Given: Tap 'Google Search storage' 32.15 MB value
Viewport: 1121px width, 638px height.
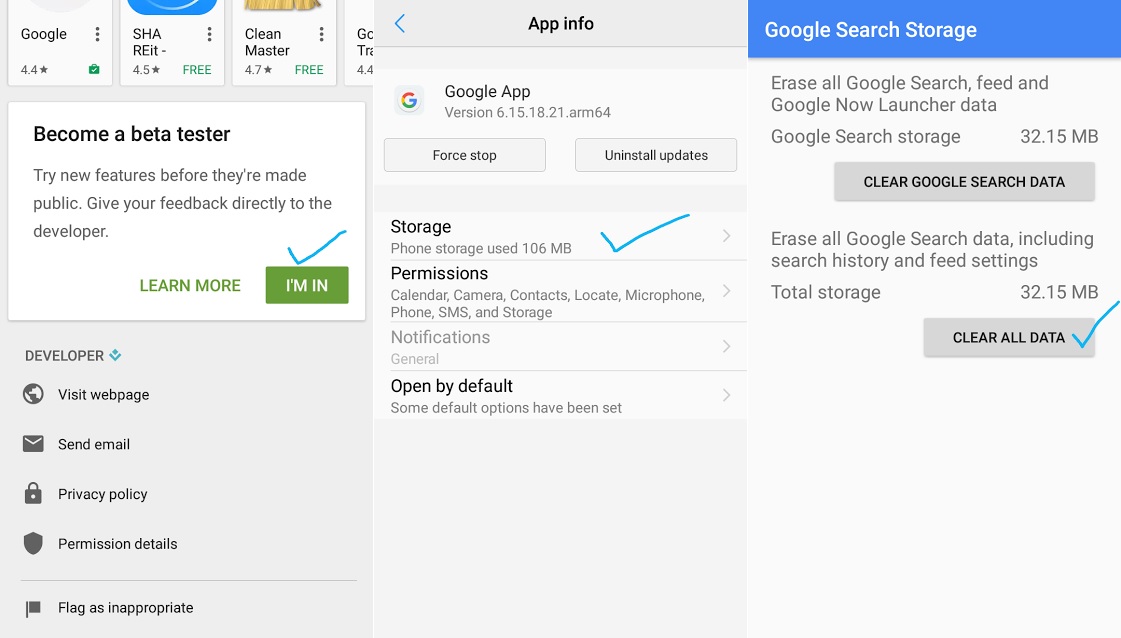Looking at the screenshot, I should coord(1059,137).
